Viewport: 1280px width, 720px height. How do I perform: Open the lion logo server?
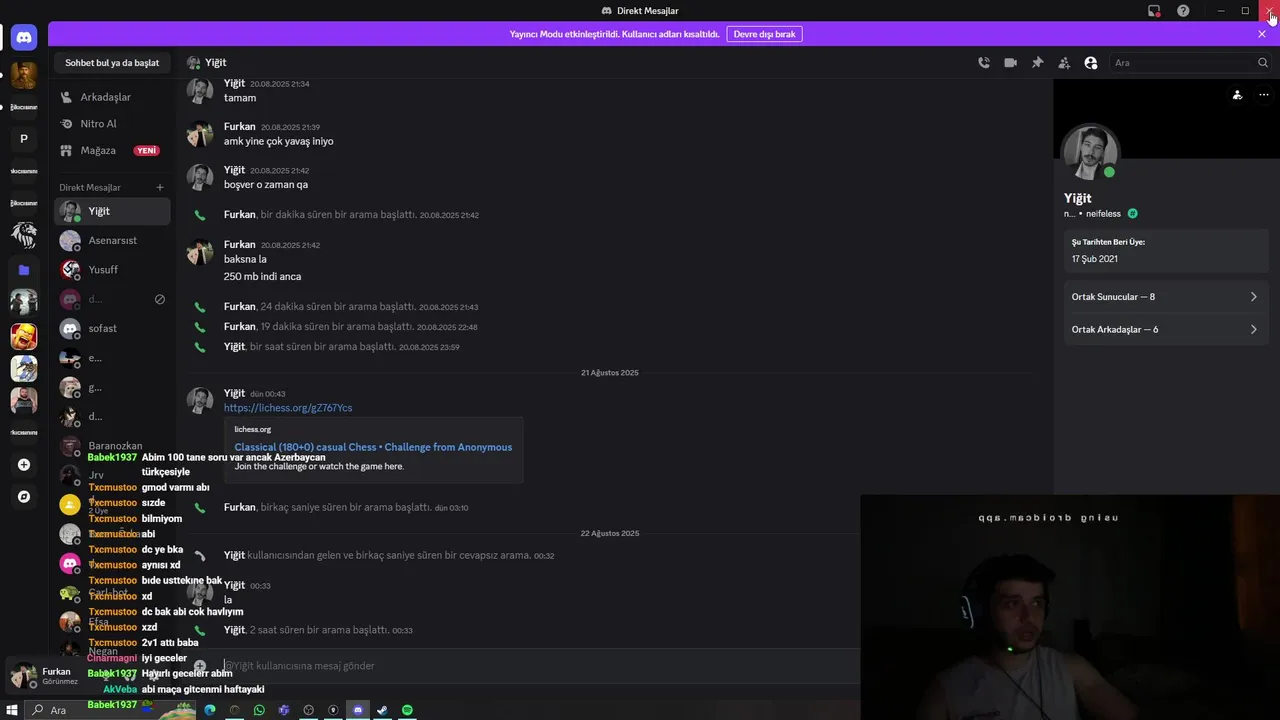pyautogui.click(x=24, y=236)
